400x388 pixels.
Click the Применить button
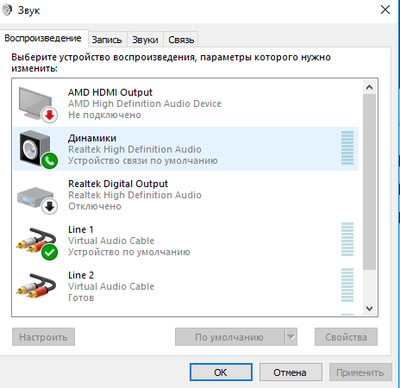tap(360, 372)
